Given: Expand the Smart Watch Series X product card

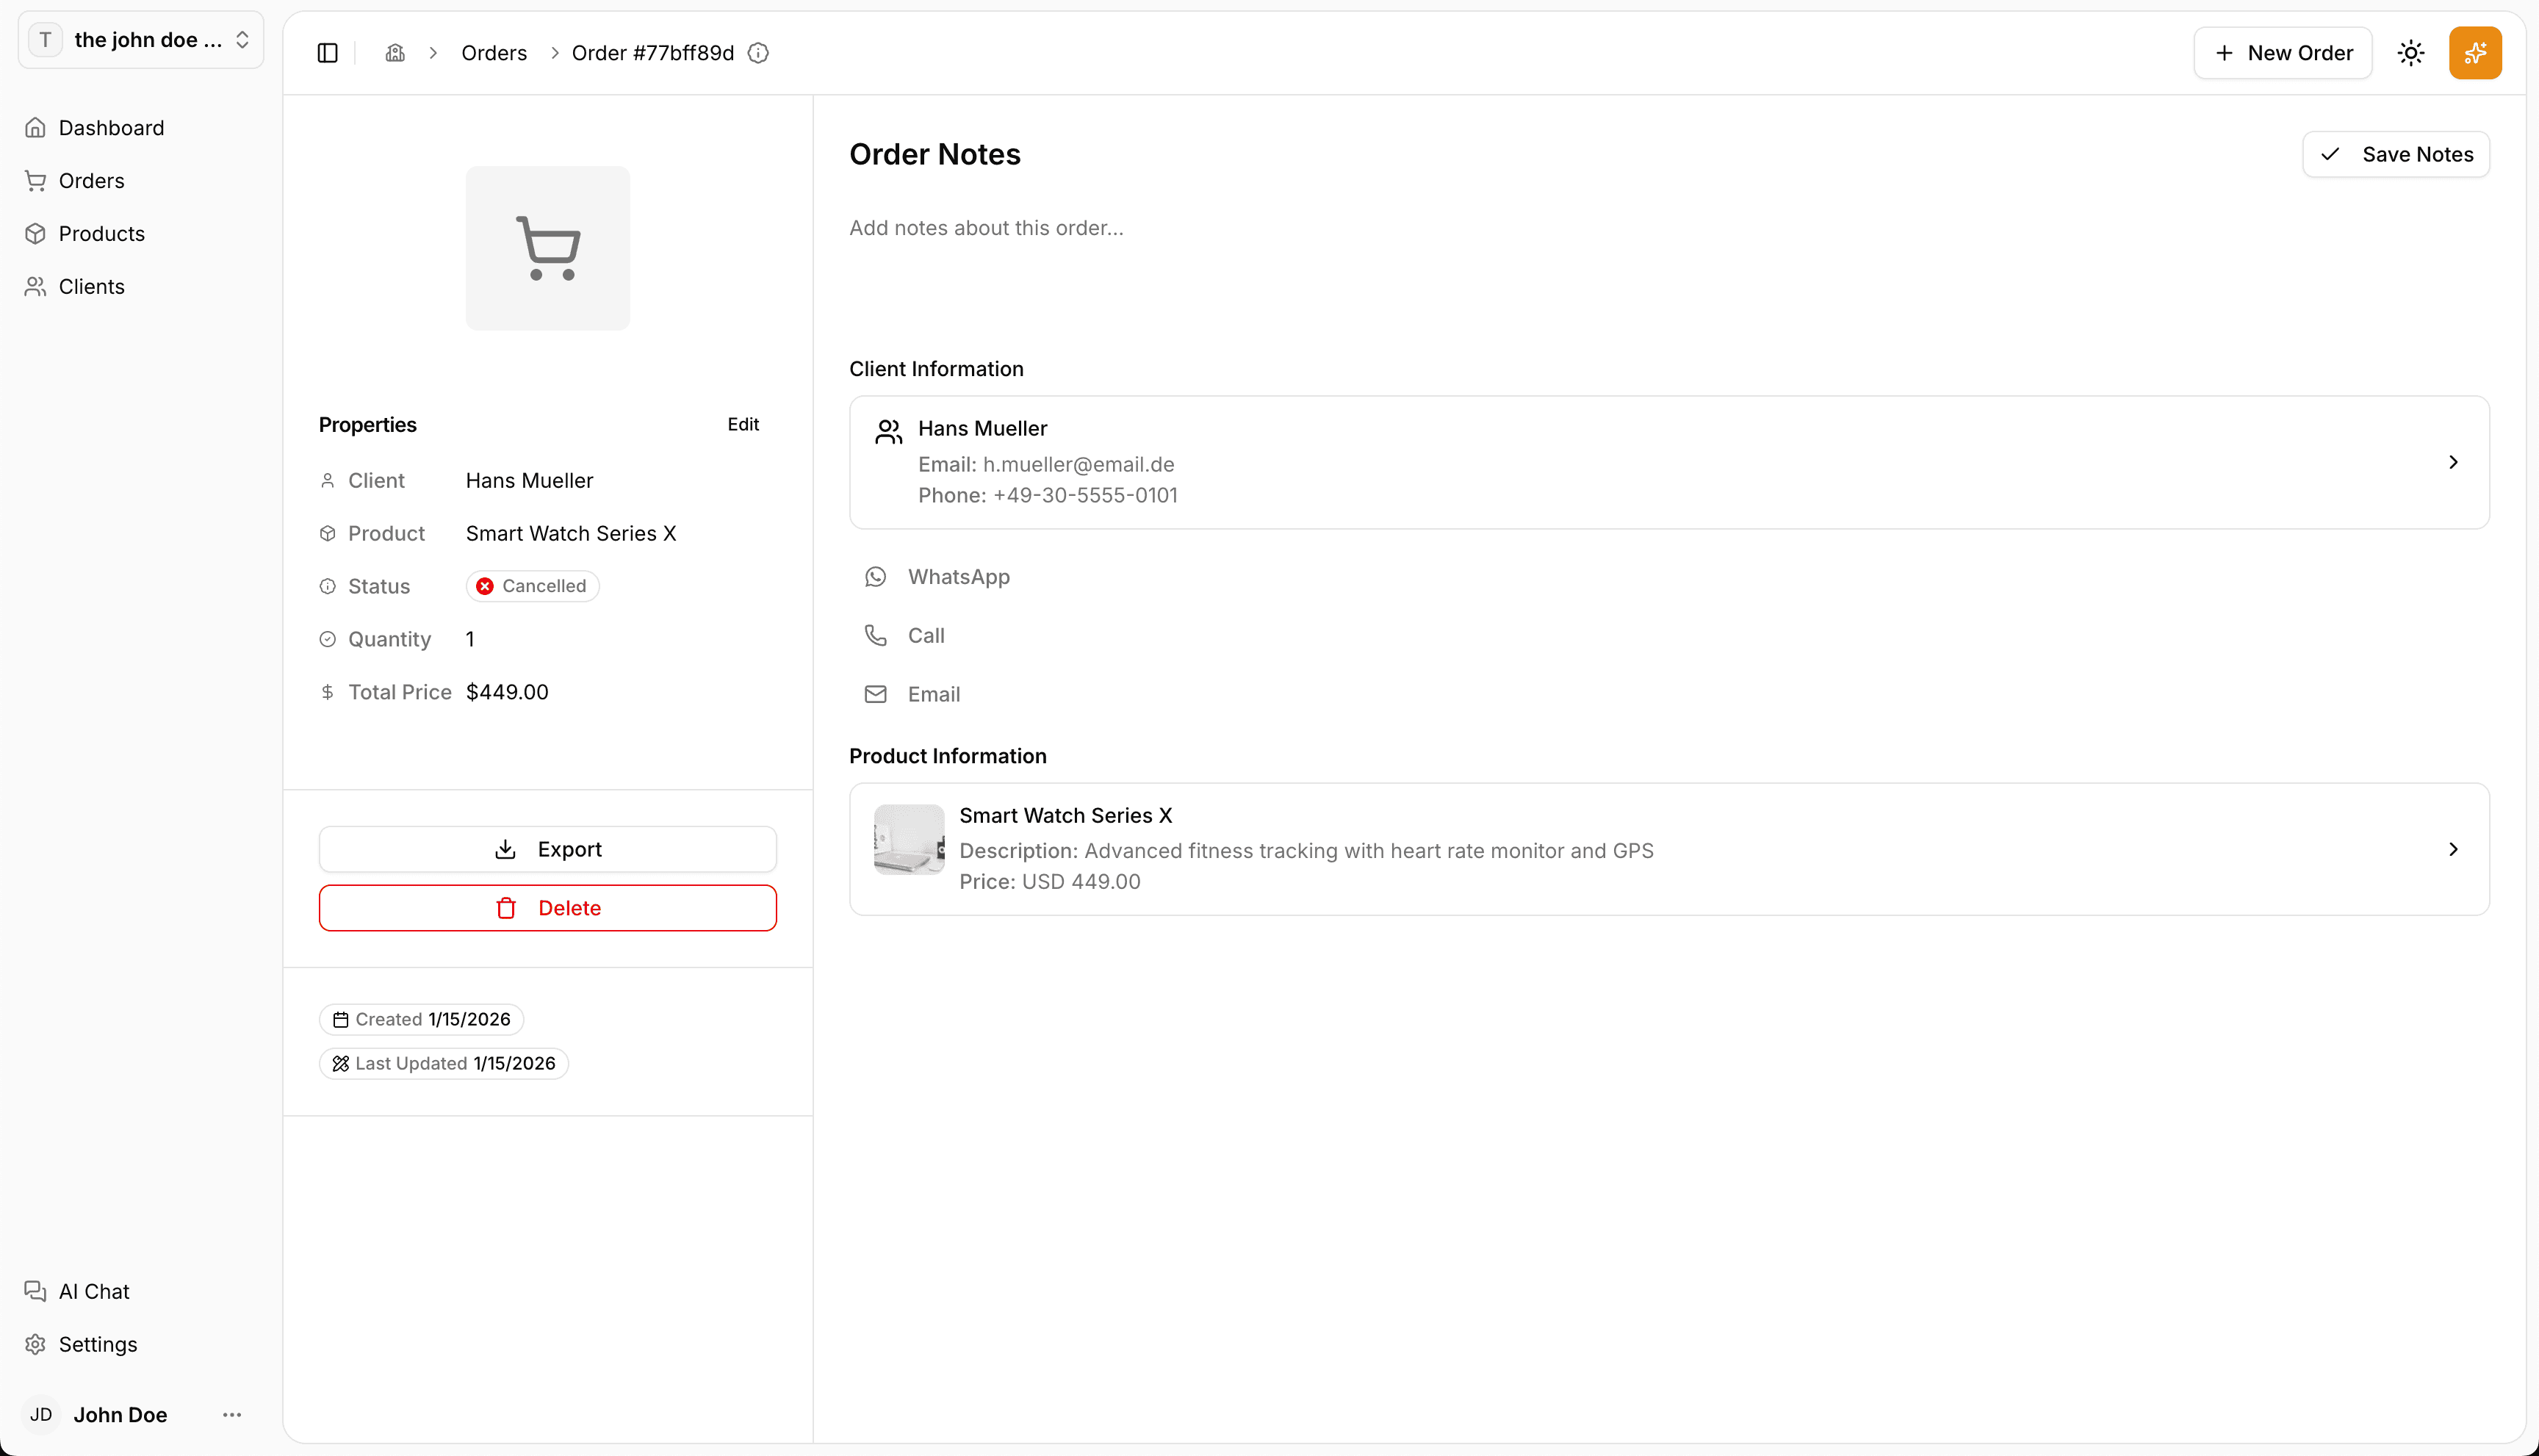Looking at the screenshot, I should pyautogui.click(x=2453, y=848).
